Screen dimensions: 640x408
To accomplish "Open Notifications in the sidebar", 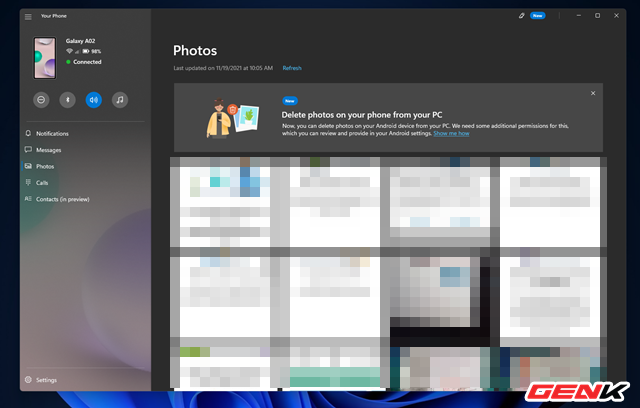I will pyautogui.click(x=84, y=133).
